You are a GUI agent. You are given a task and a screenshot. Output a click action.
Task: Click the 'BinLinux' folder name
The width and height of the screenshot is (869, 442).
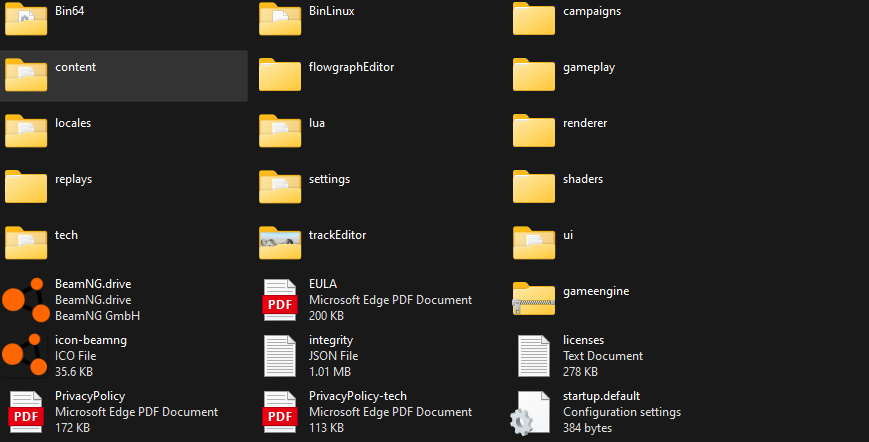pos(331,11)
